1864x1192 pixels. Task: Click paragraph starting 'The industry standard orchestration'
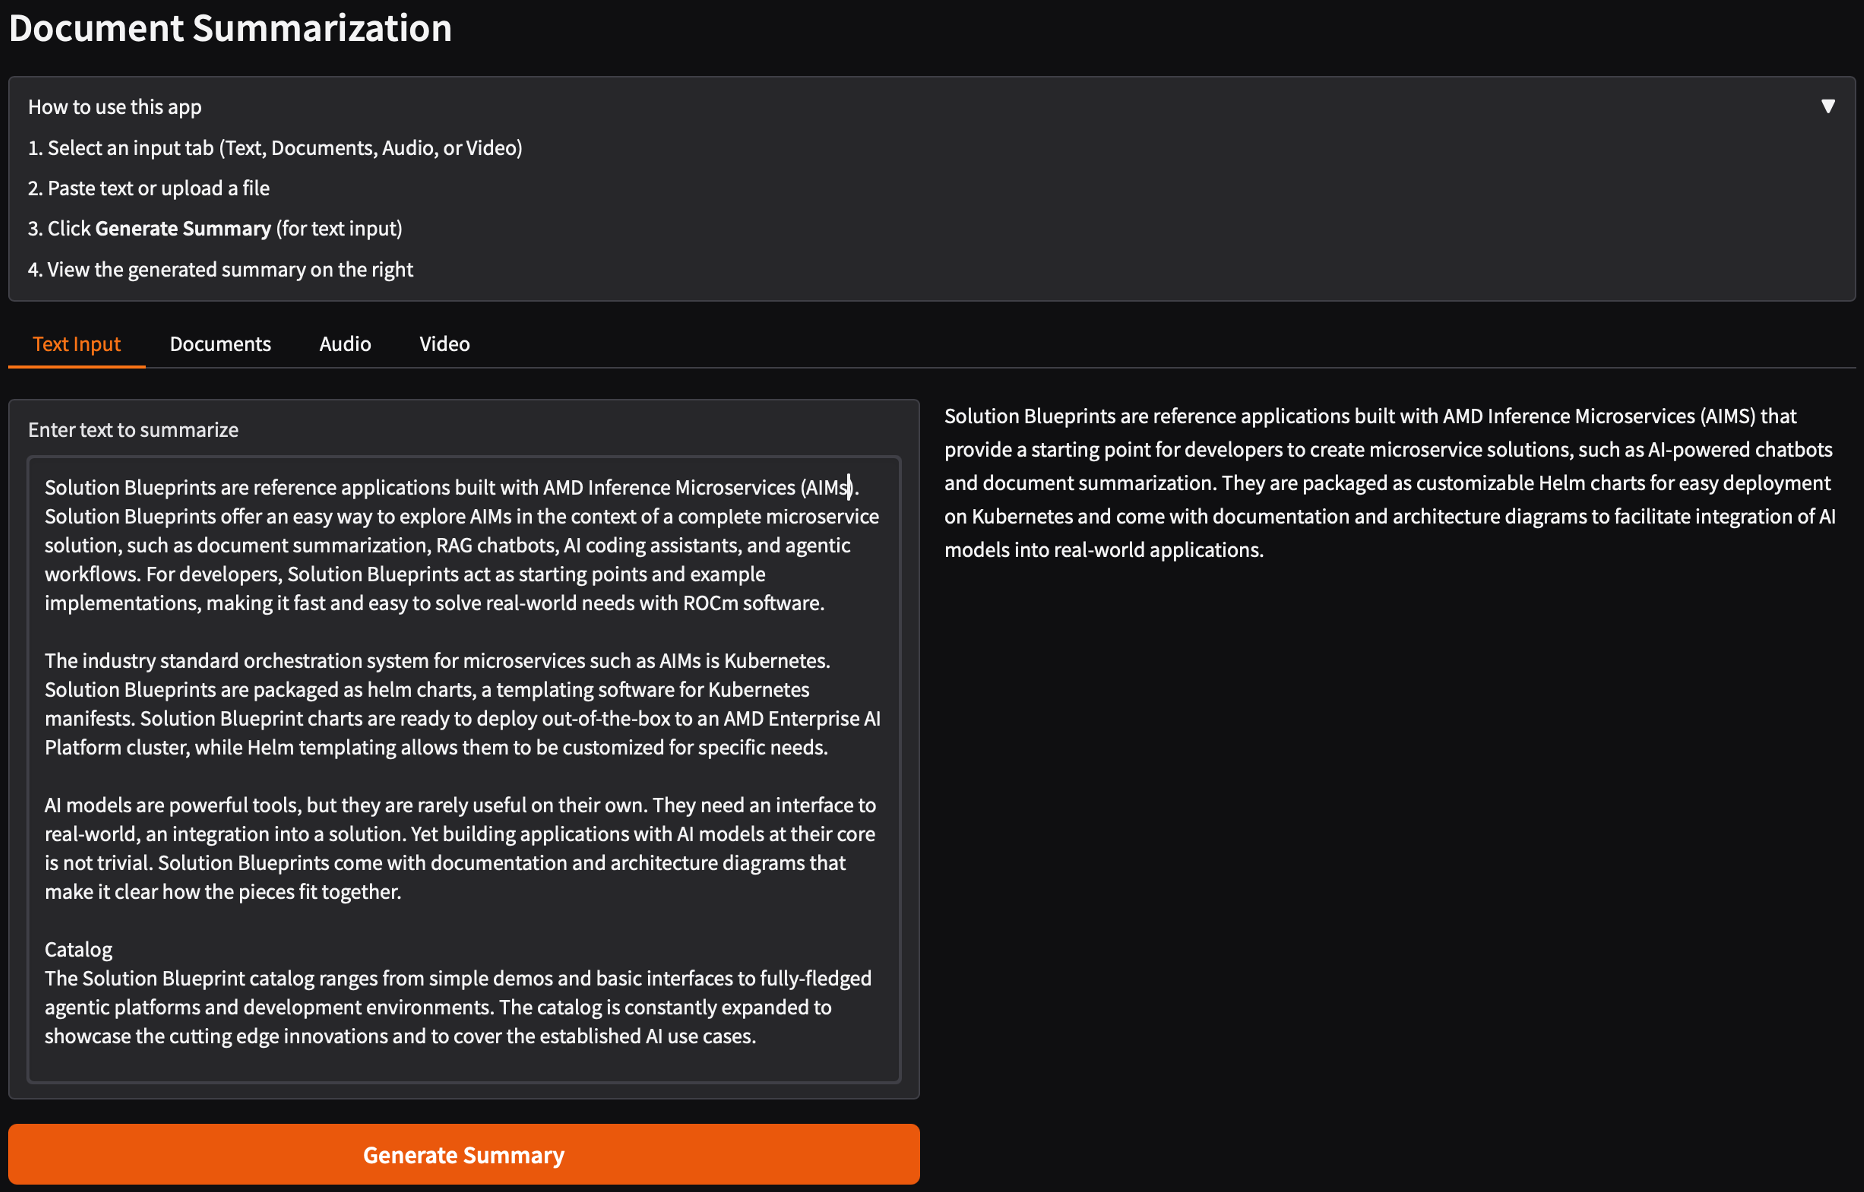(x=462, y=704)
